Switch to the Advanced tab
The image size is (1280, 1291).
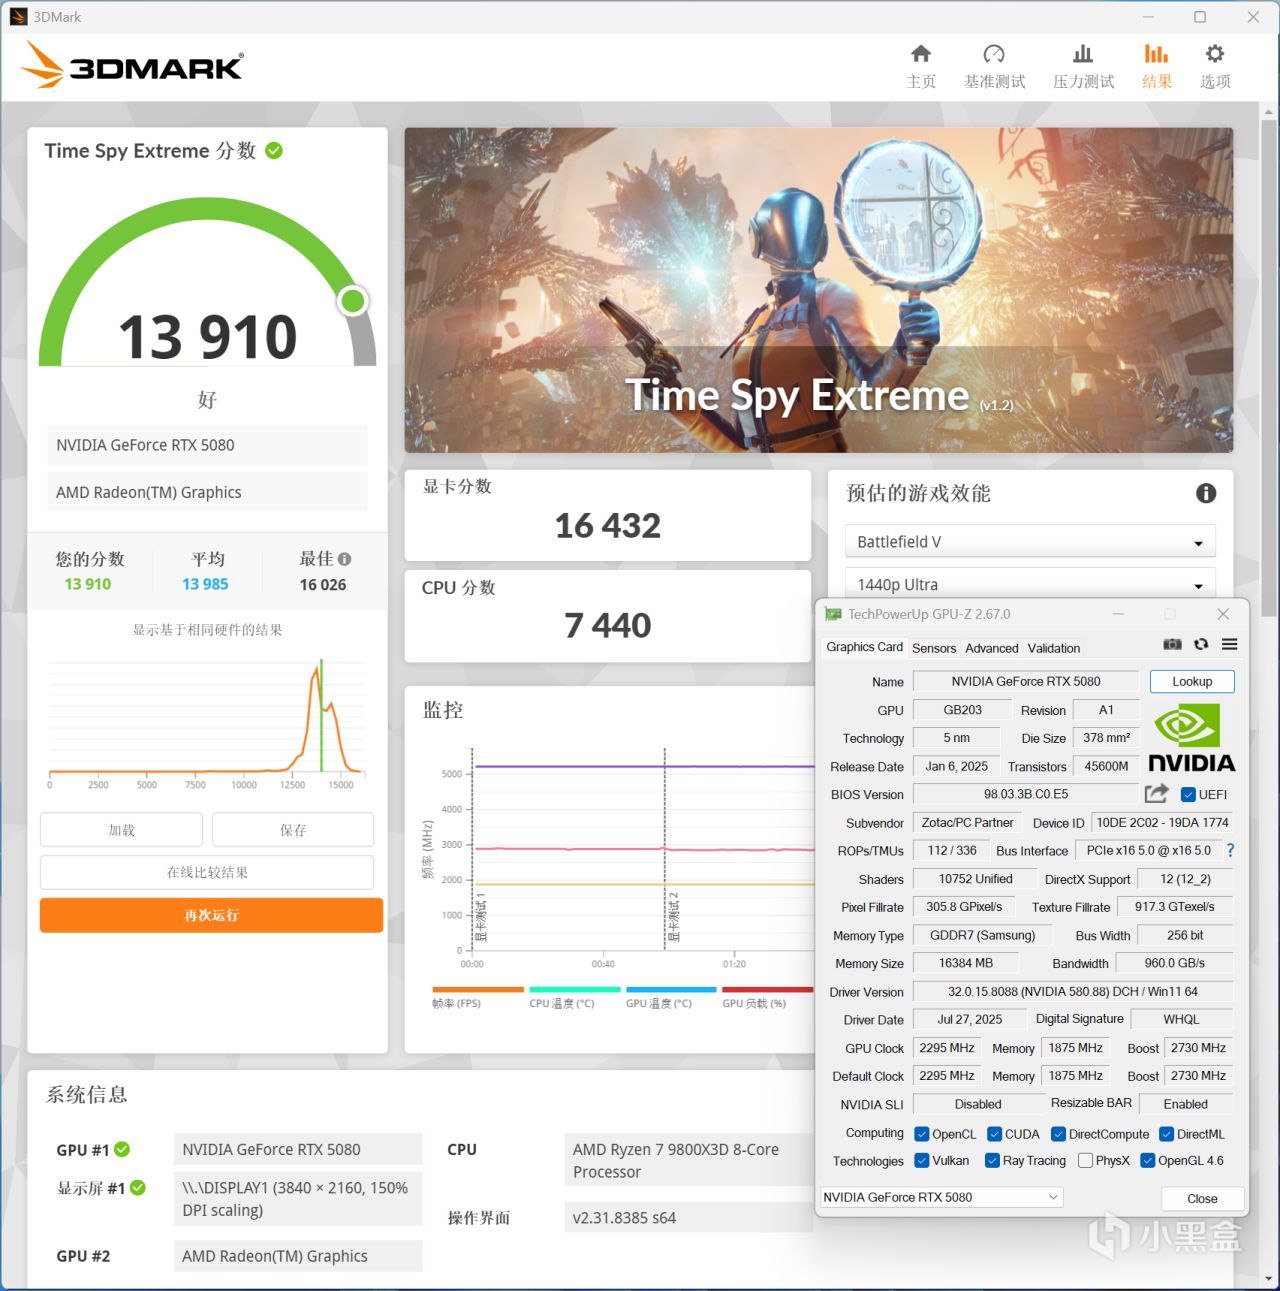coord(992,648)
